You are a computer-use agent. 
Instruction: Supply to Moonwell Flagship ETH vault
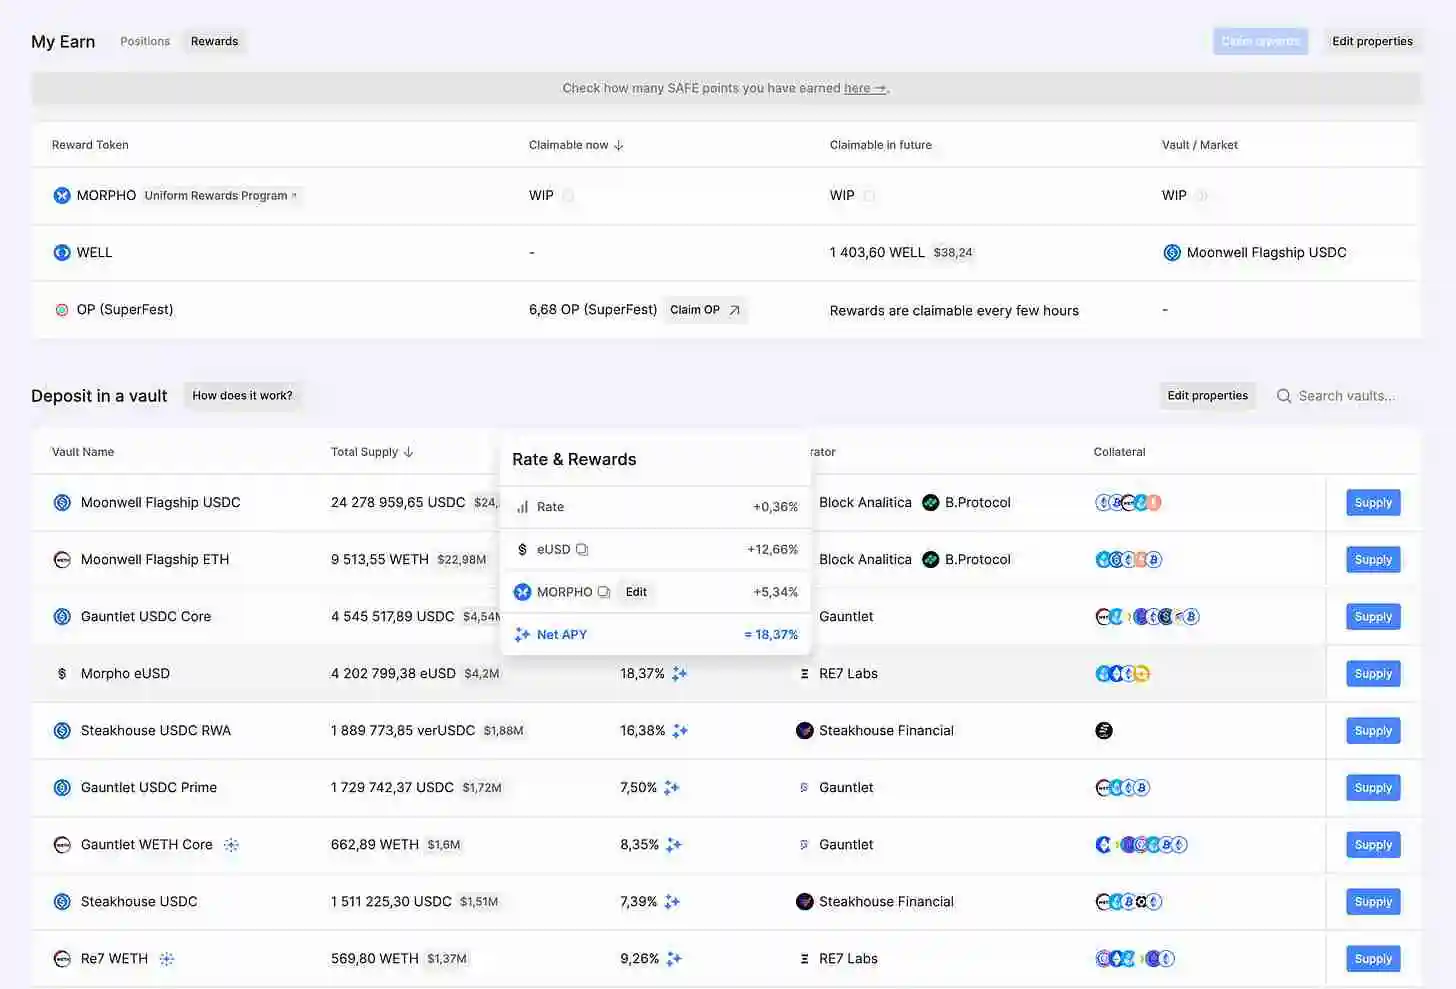click(x=1373, y=559)
